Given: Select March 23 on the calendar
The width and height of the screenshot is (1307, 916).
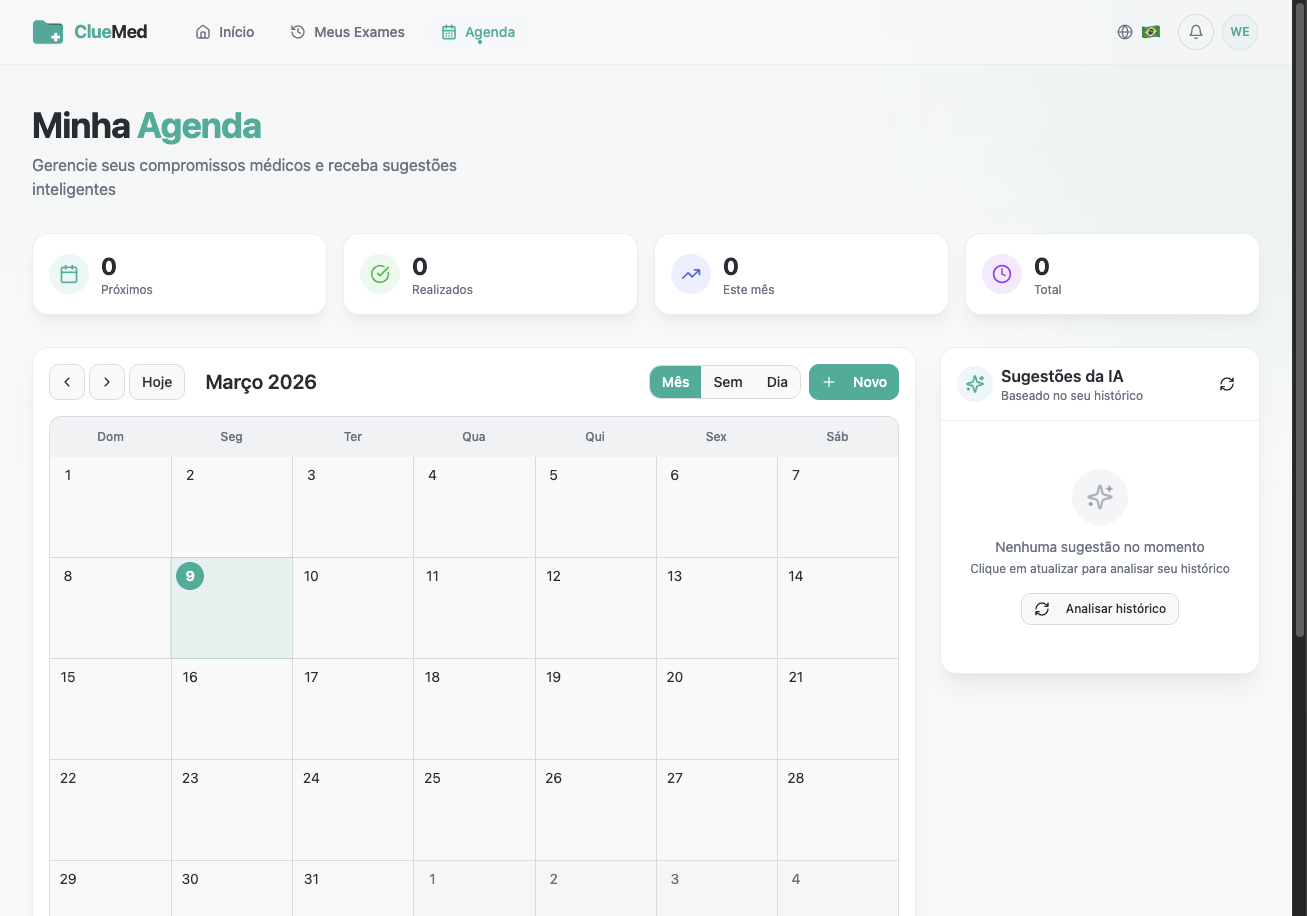Looking at the screenshot, I should click(x=232, y=810).
